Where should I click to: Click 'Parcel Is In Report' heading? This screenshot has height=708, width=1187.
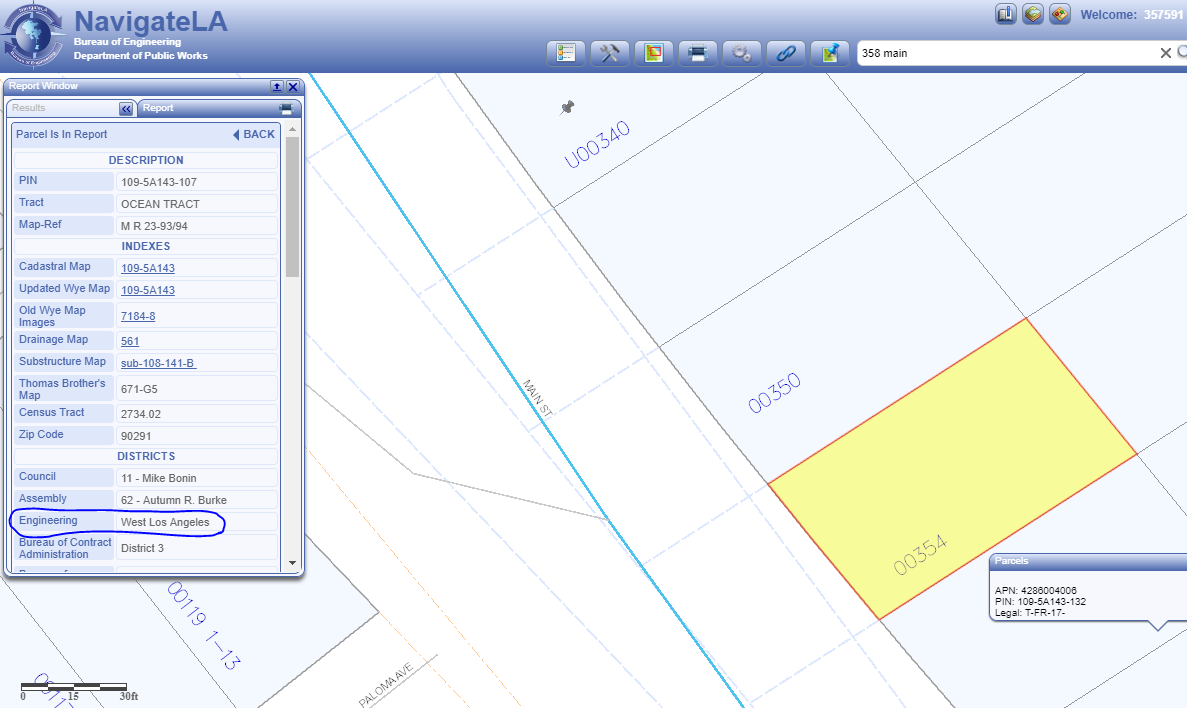[x=62, y=135]
